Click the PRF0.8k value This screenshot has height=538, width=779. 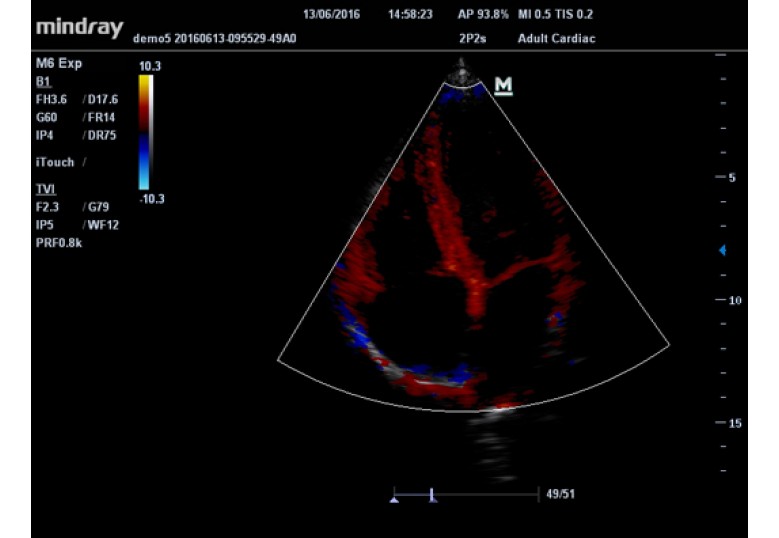coord(59,243)
